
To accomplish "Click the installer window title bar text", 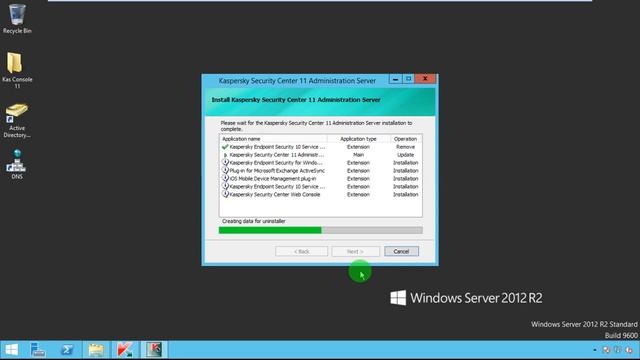I will 297,81.
